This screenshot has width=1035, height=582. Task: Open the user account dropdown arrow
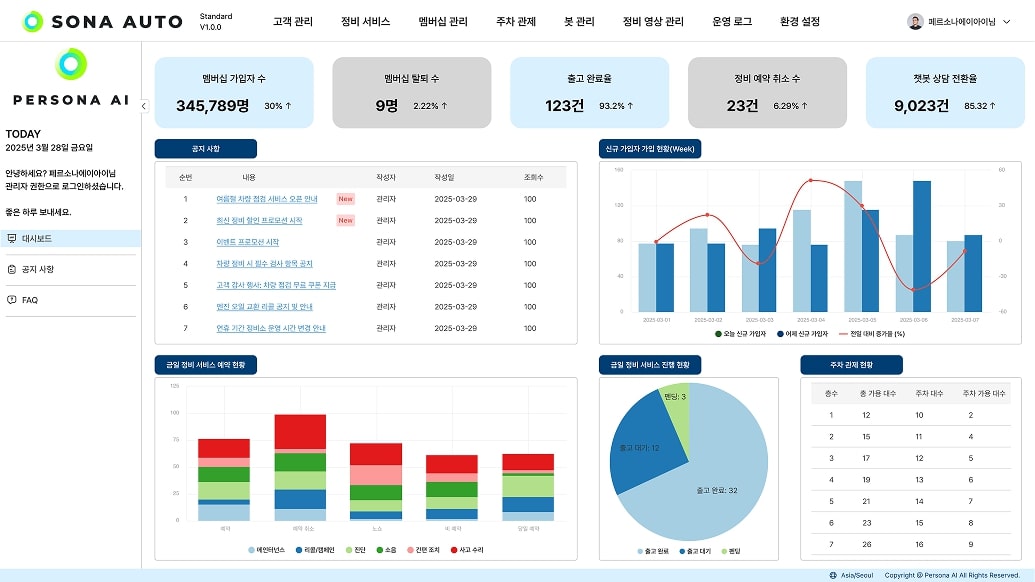[x=1006, y=21]
